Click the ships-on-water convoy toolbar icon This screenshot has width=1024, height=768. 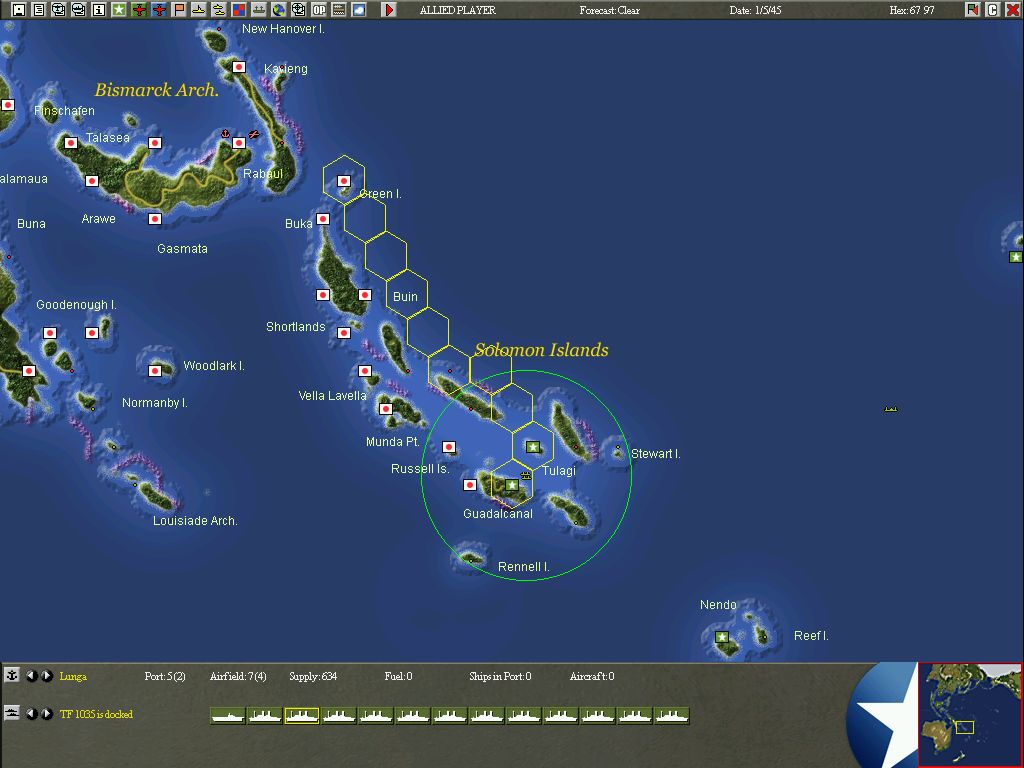(259, 10)
